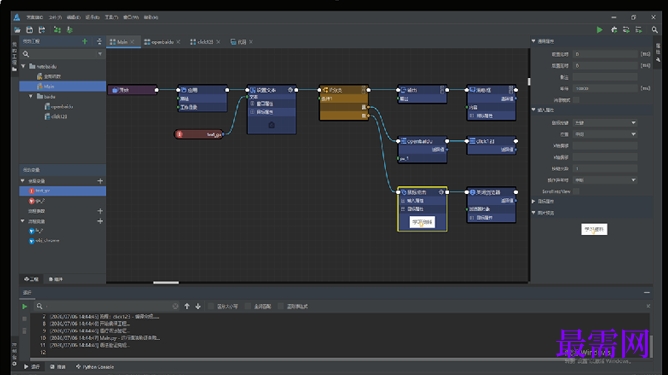Toggle the case-sensitive checkbox in log toolbar

(210, 306)
